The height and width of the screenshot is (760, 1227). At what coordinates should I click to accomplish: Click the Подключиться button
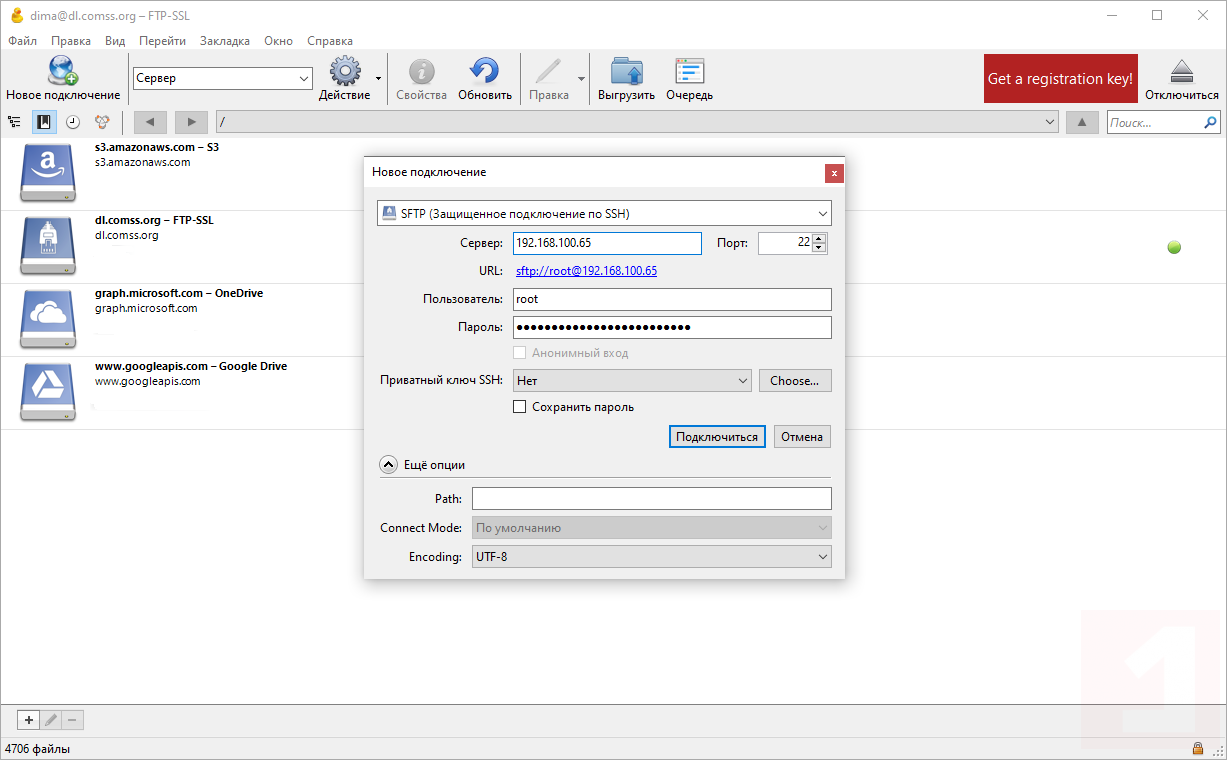pos(717,437)
